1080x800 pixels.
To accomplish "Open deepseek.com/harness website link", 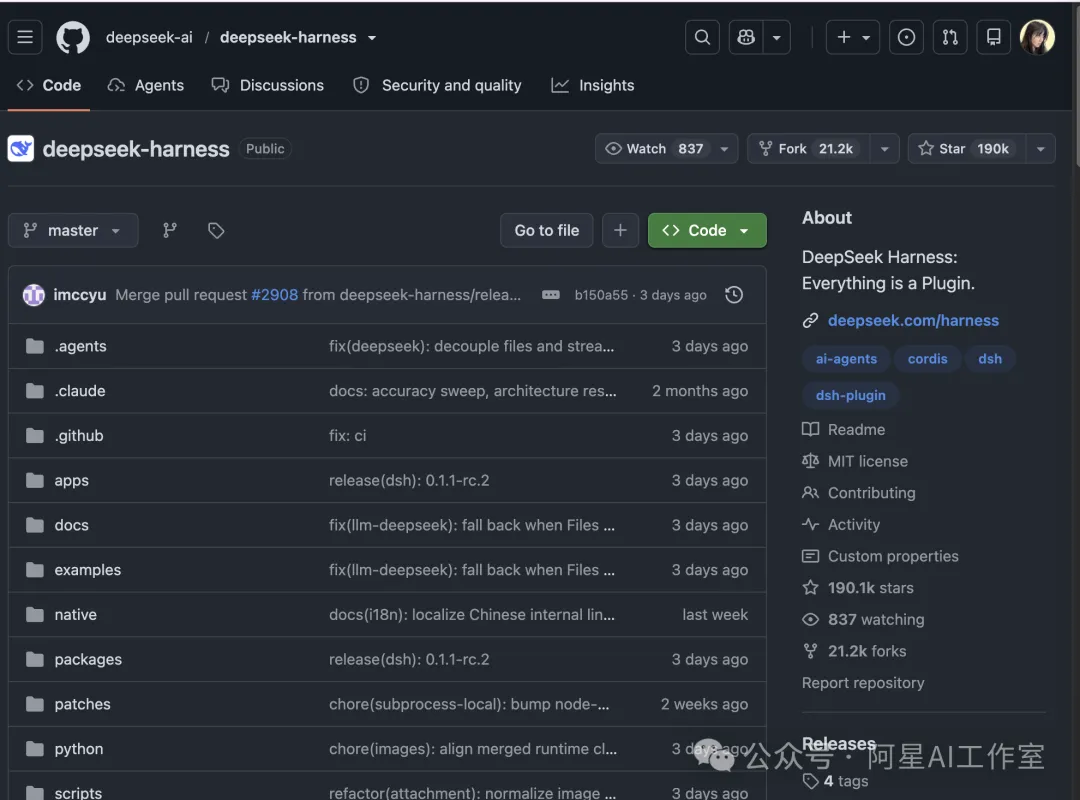I will point(913,320).
